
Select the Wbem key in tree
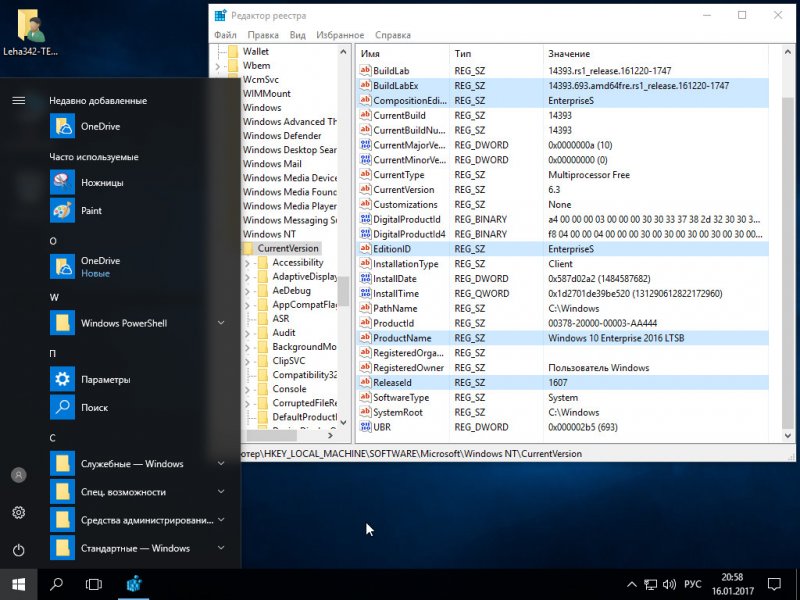click(256, 65)
